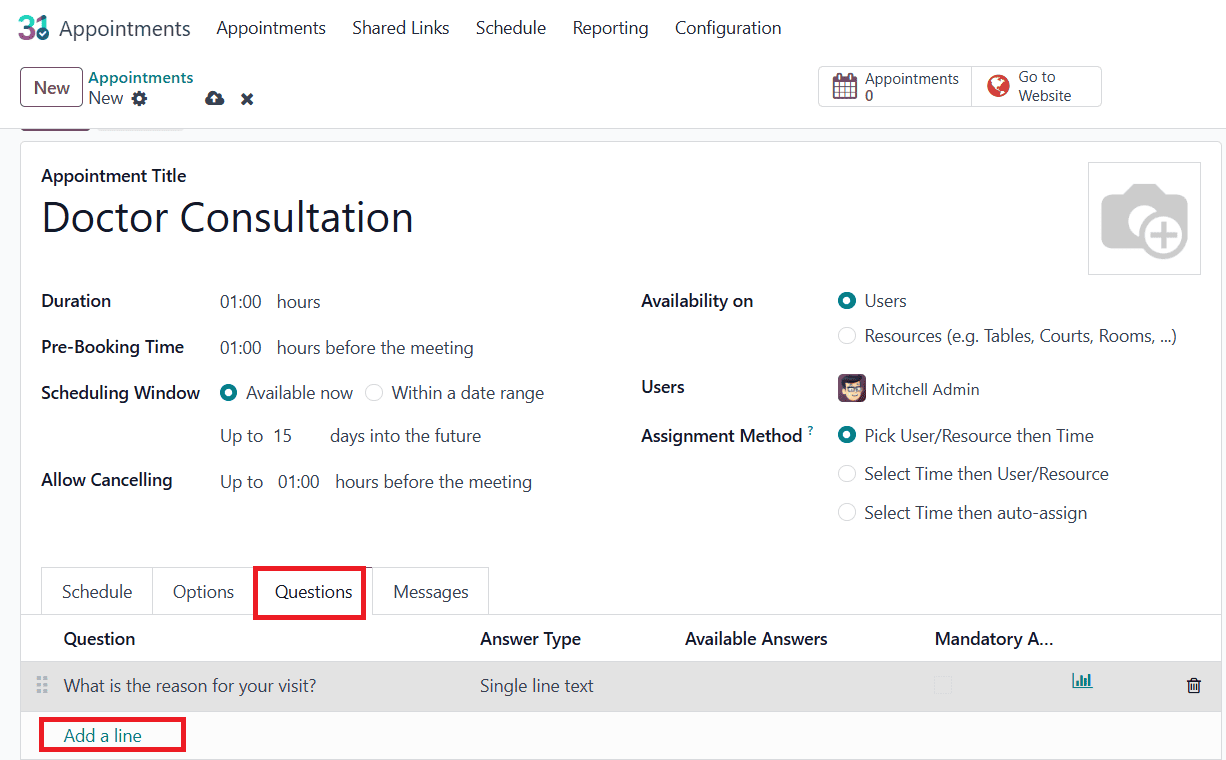
Task: Click the Go to Website button
Action: (1036, 86)
